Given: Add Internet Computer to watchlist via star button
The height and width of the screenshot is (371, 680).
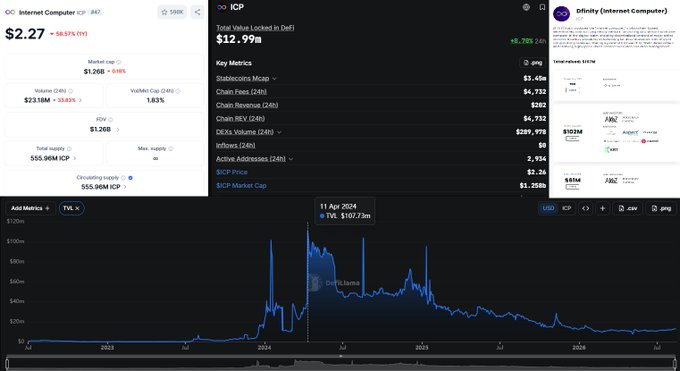Looking at the screenshot, I should coord(172,12).
